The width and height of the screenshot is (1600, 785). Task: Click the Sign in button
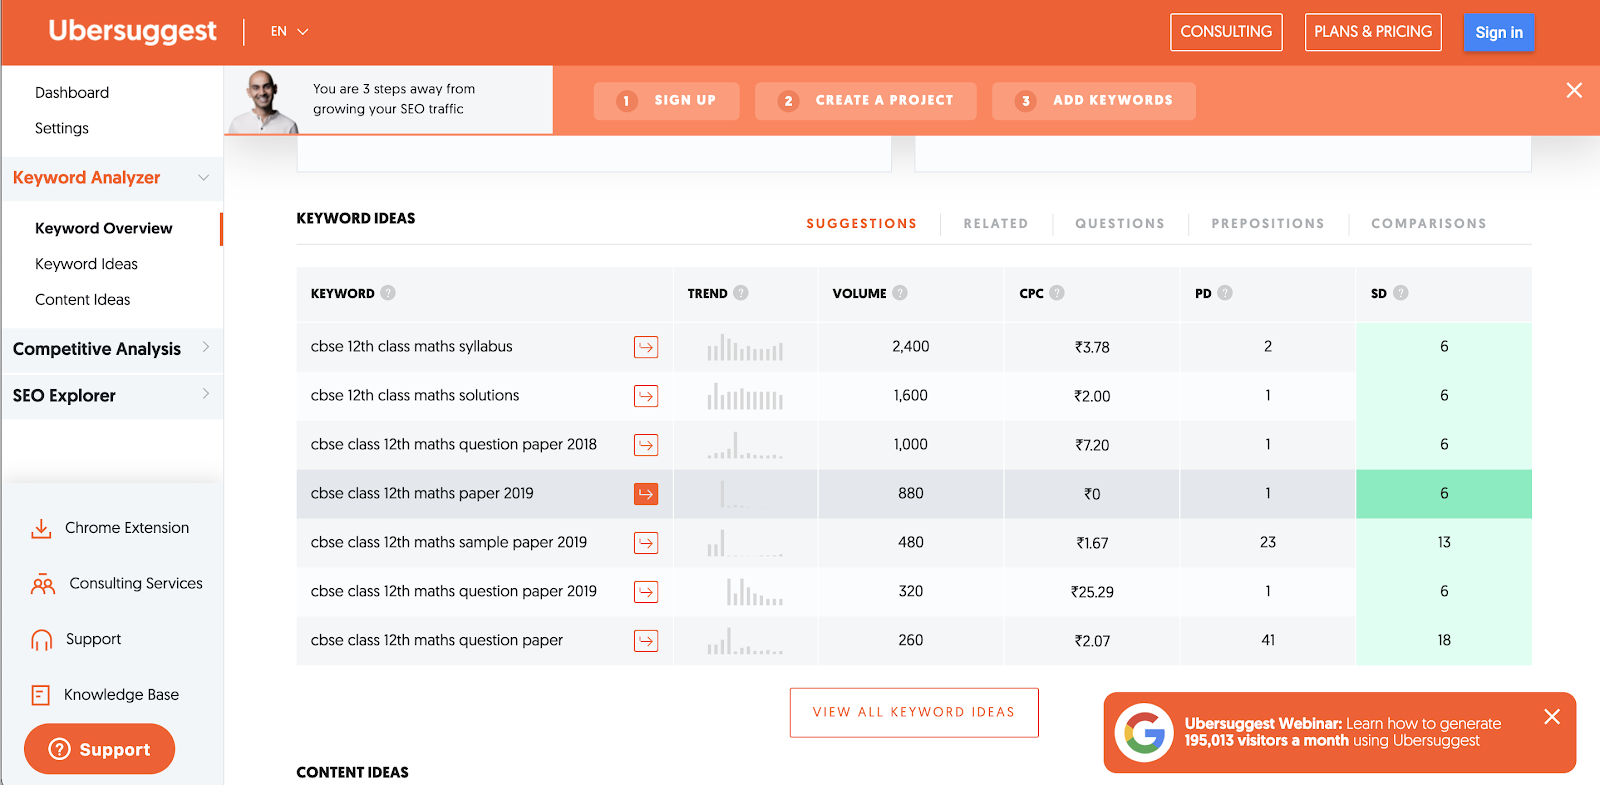[1499, 33]
